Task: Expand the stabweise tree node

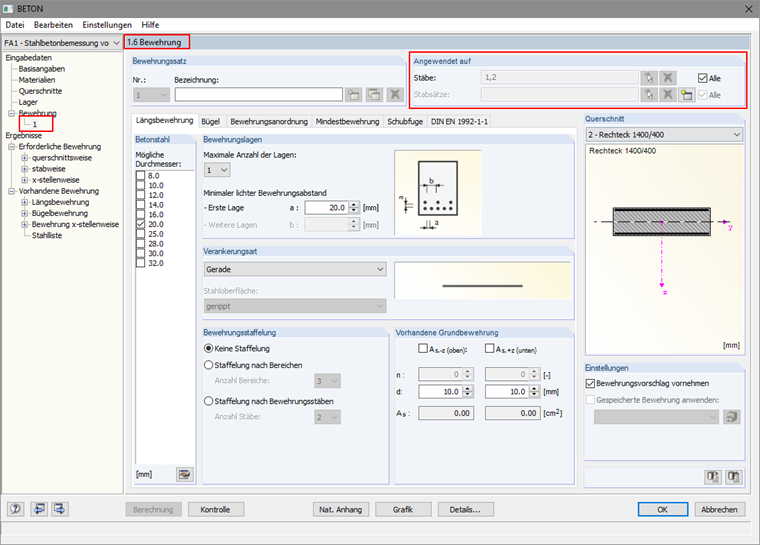Action: (24, 169)
